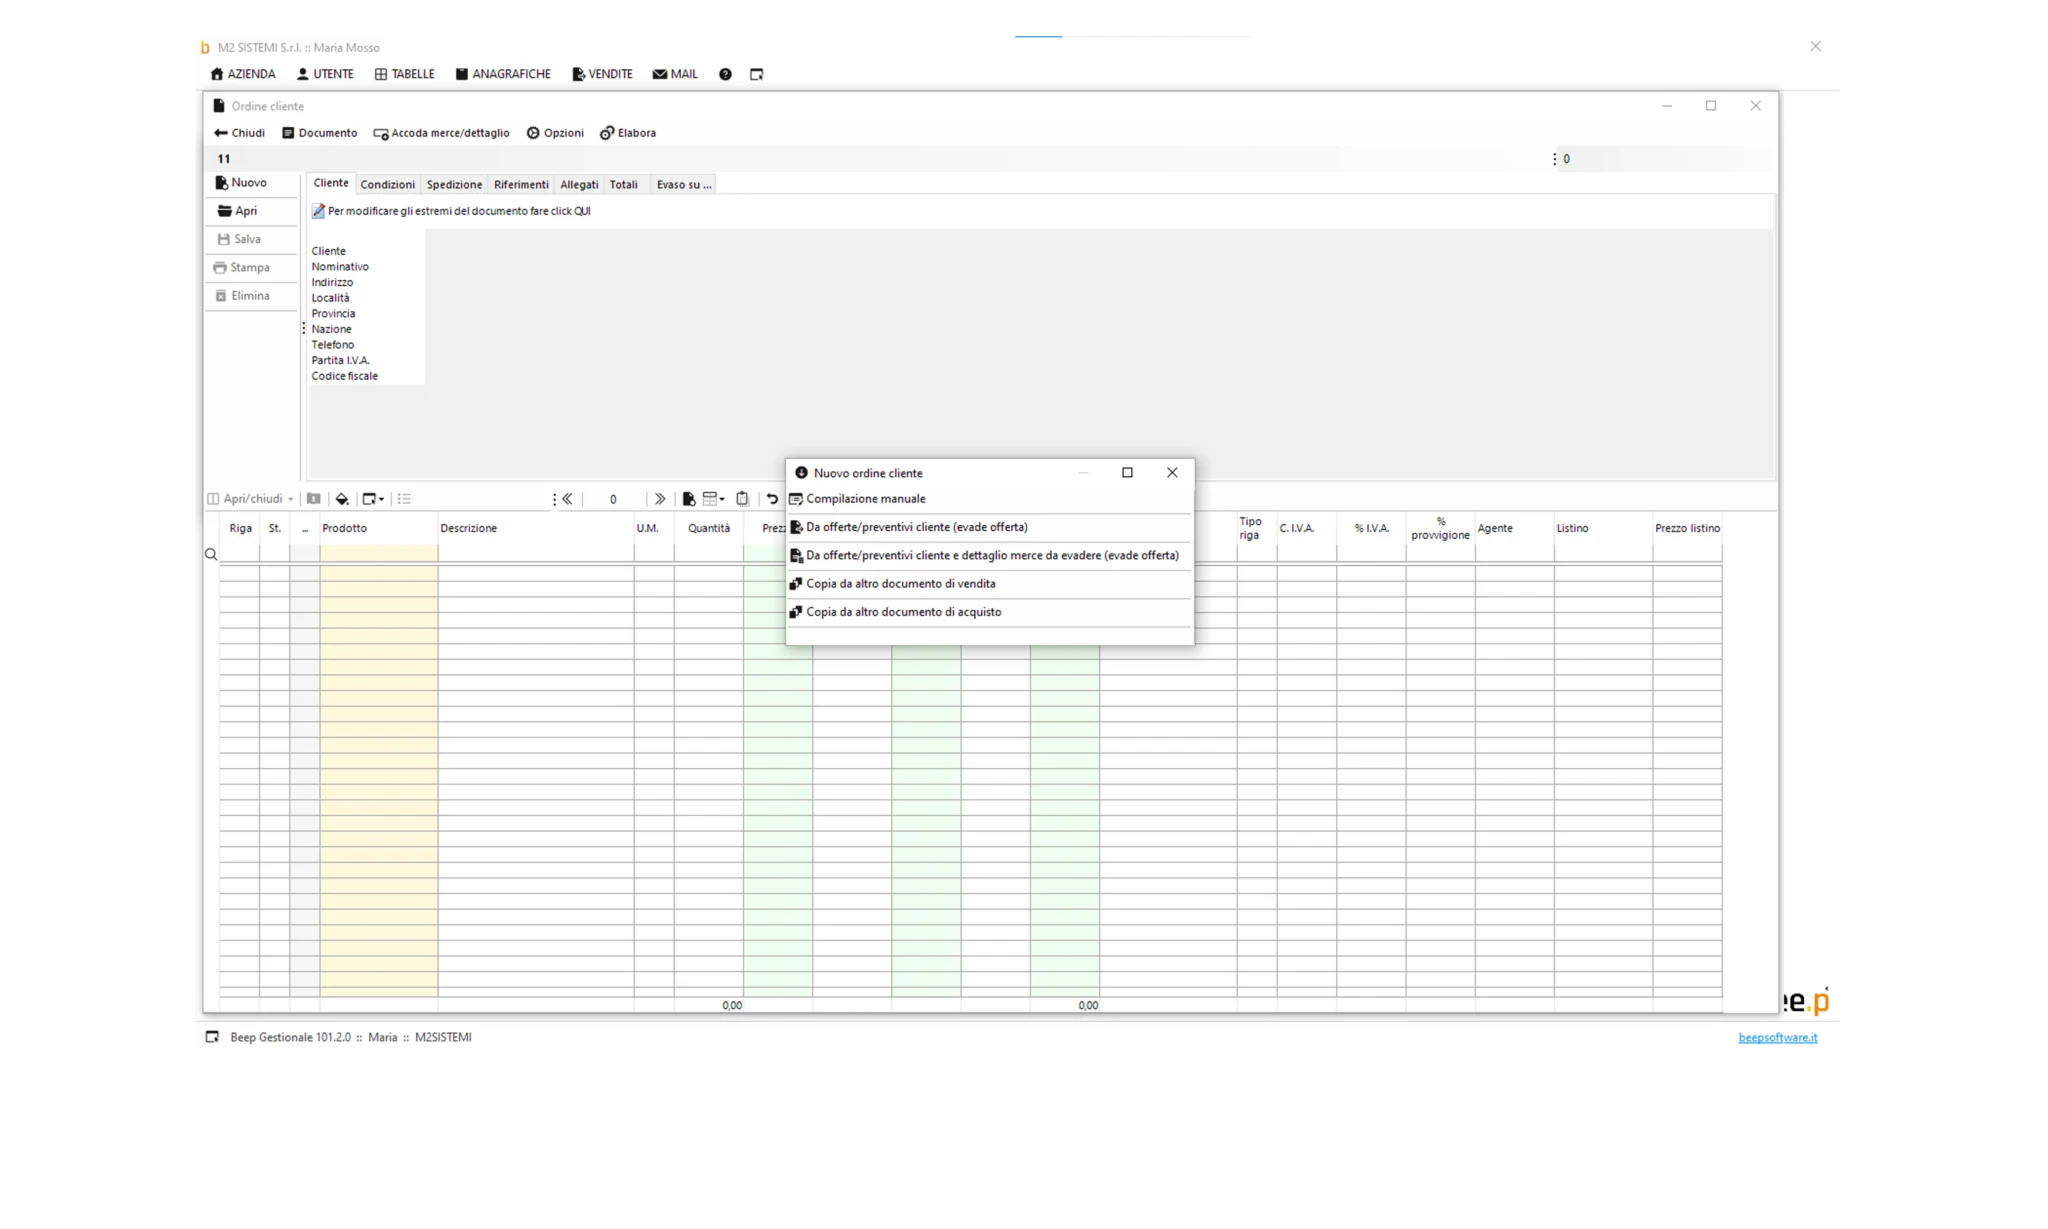Screen dimensions: 2048x1229
Task: Click the fill color bucket icon
Action: pos(342,499)
